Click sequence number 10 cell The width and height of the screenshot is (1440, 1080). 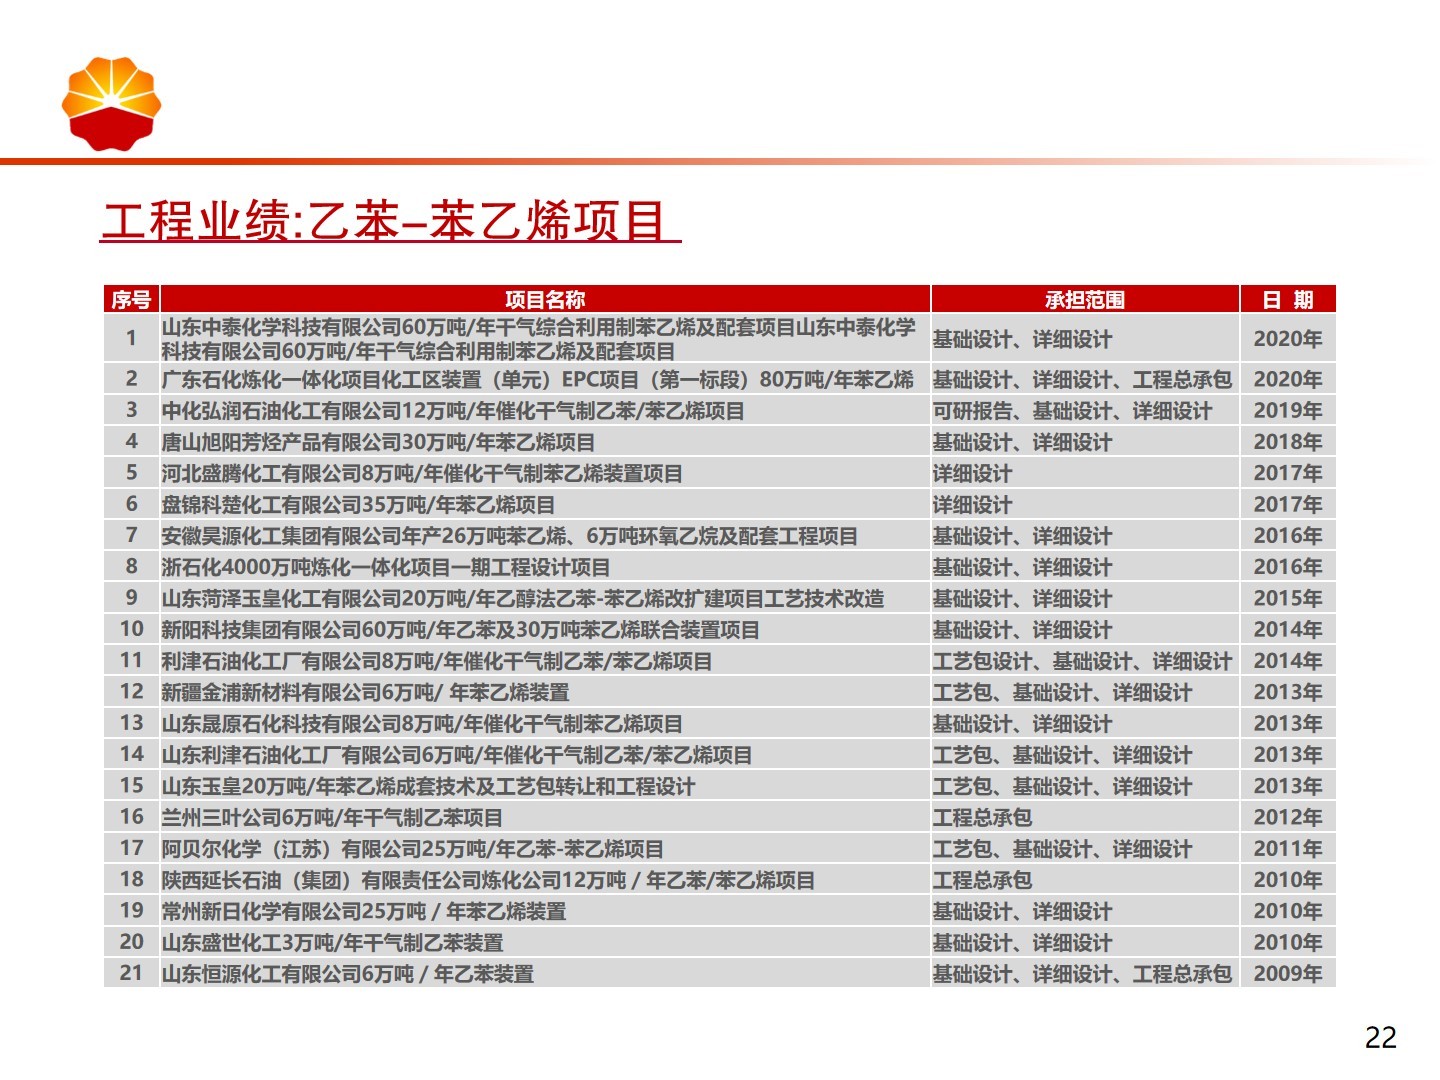(131, 630)
